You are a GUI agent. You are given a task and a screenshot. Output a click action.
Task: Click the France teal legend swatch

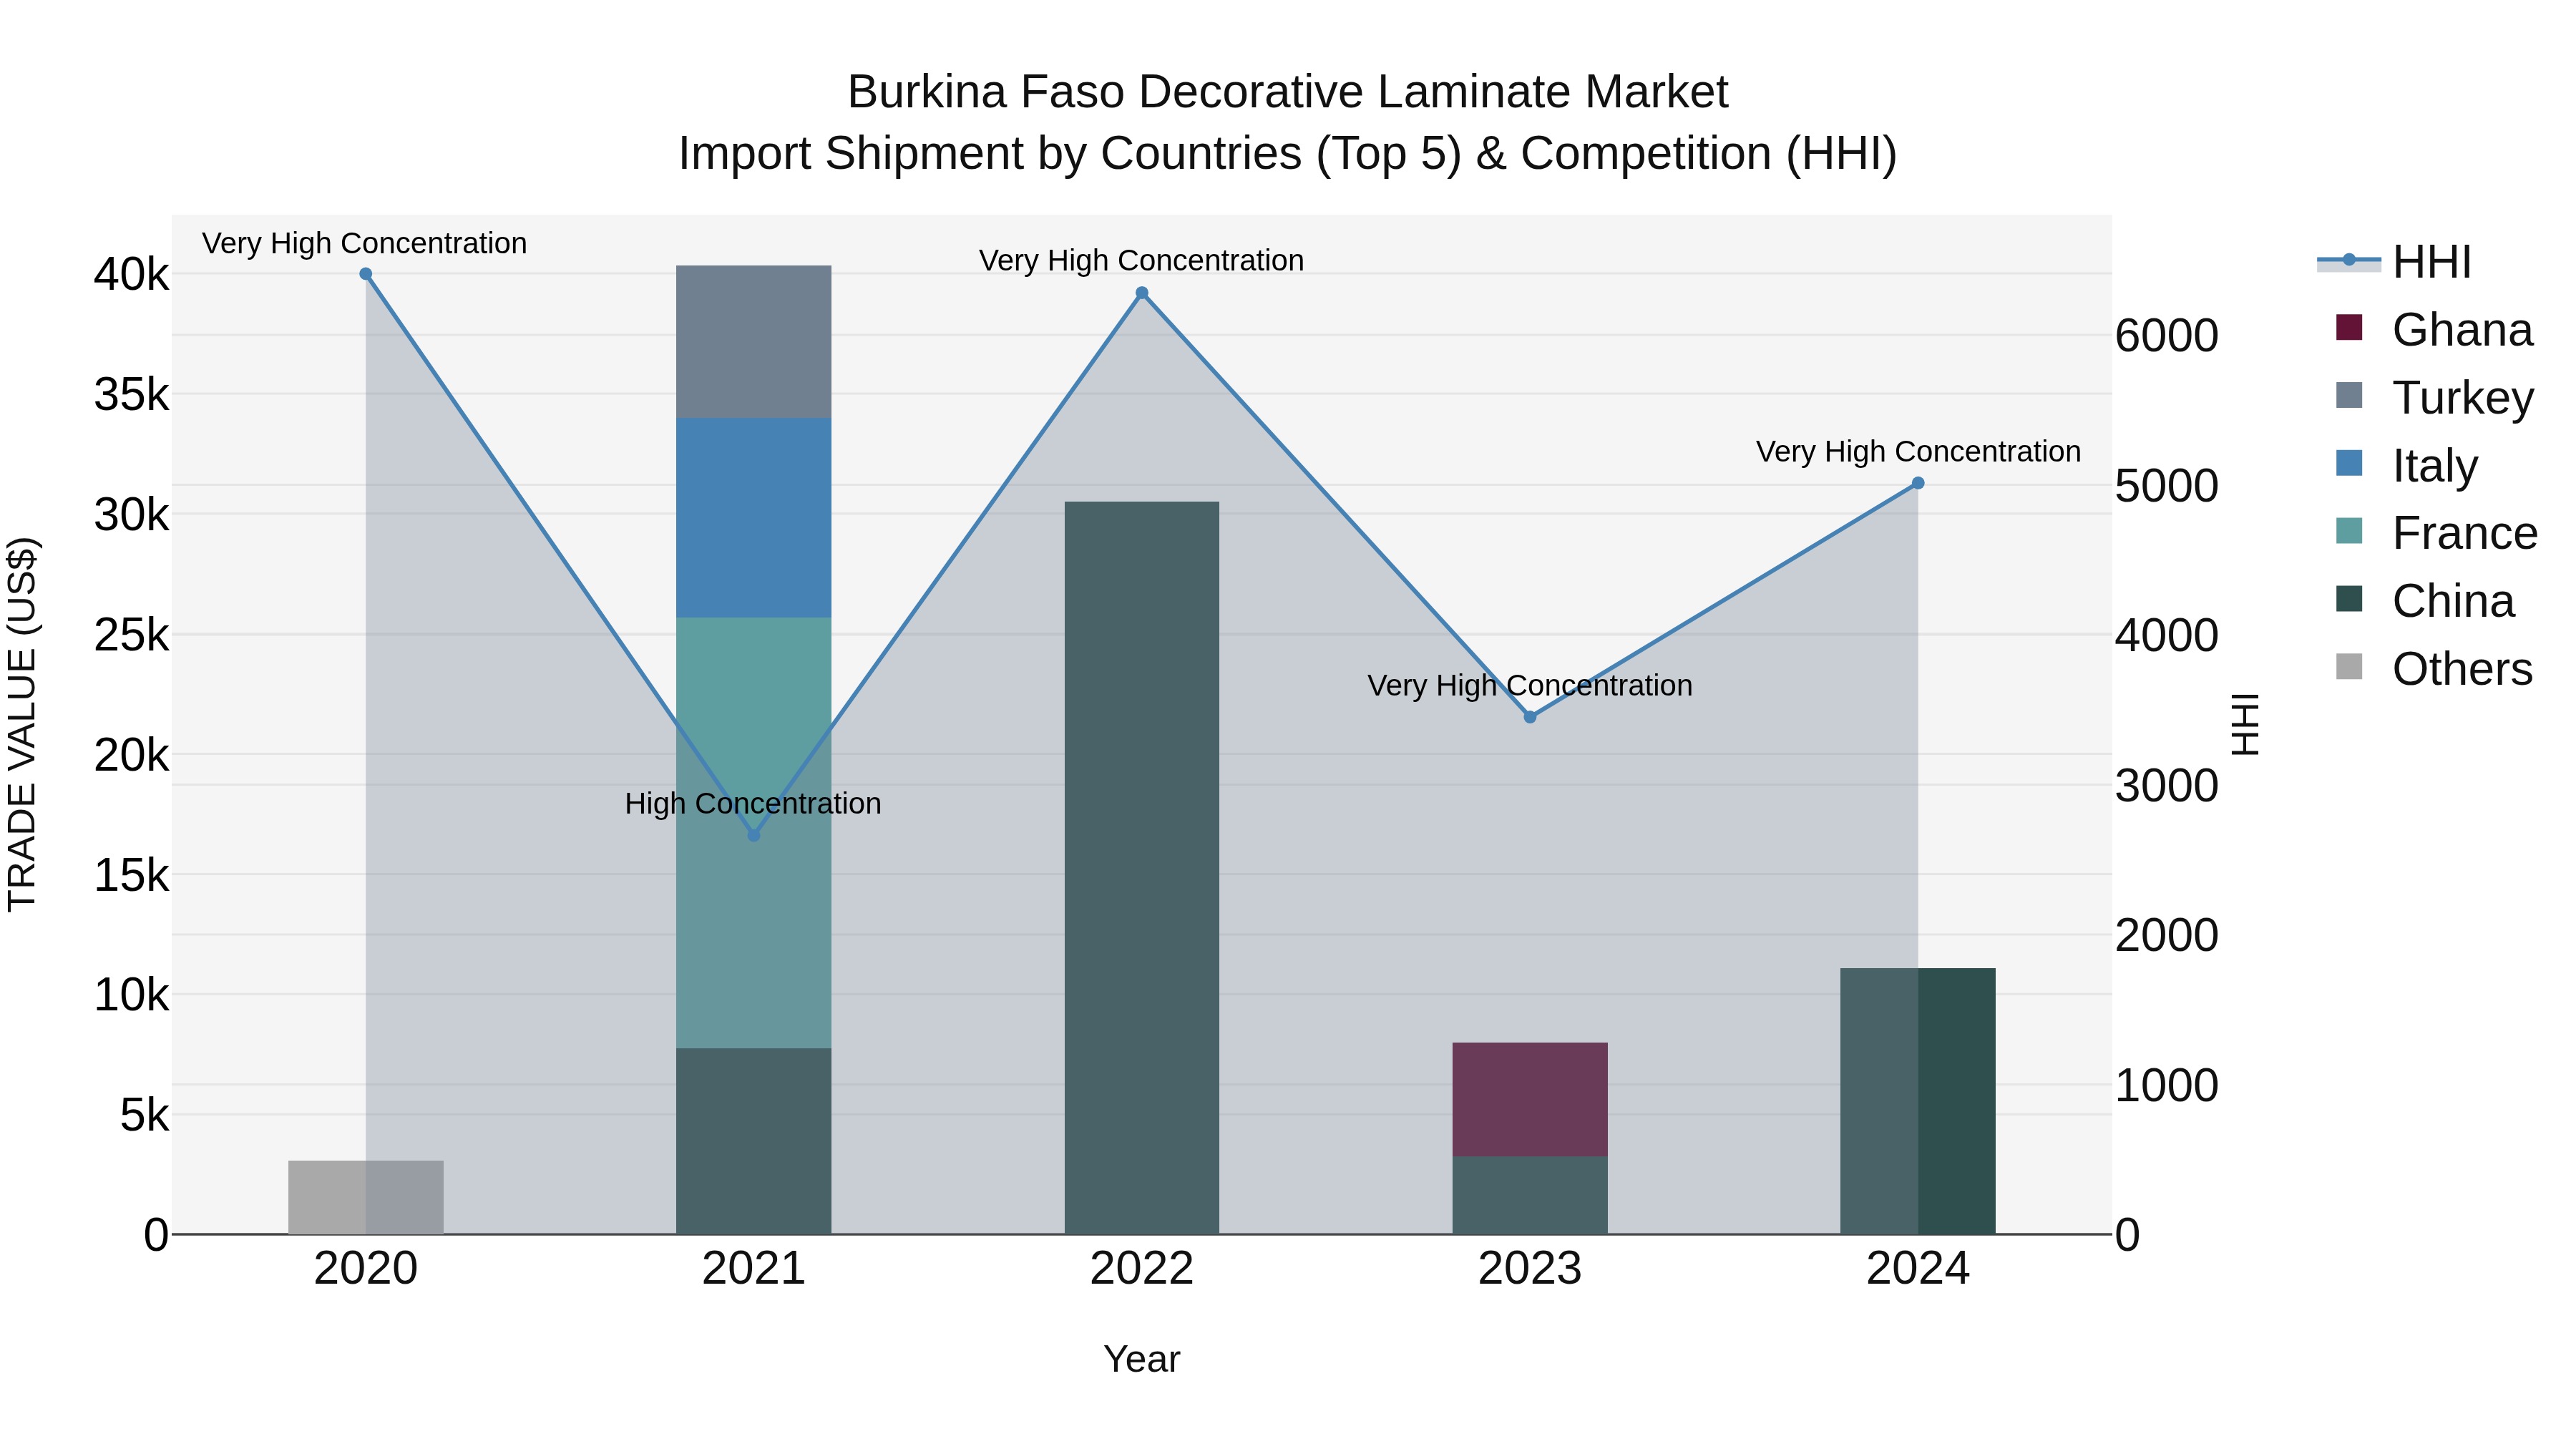coord(2349,532)
